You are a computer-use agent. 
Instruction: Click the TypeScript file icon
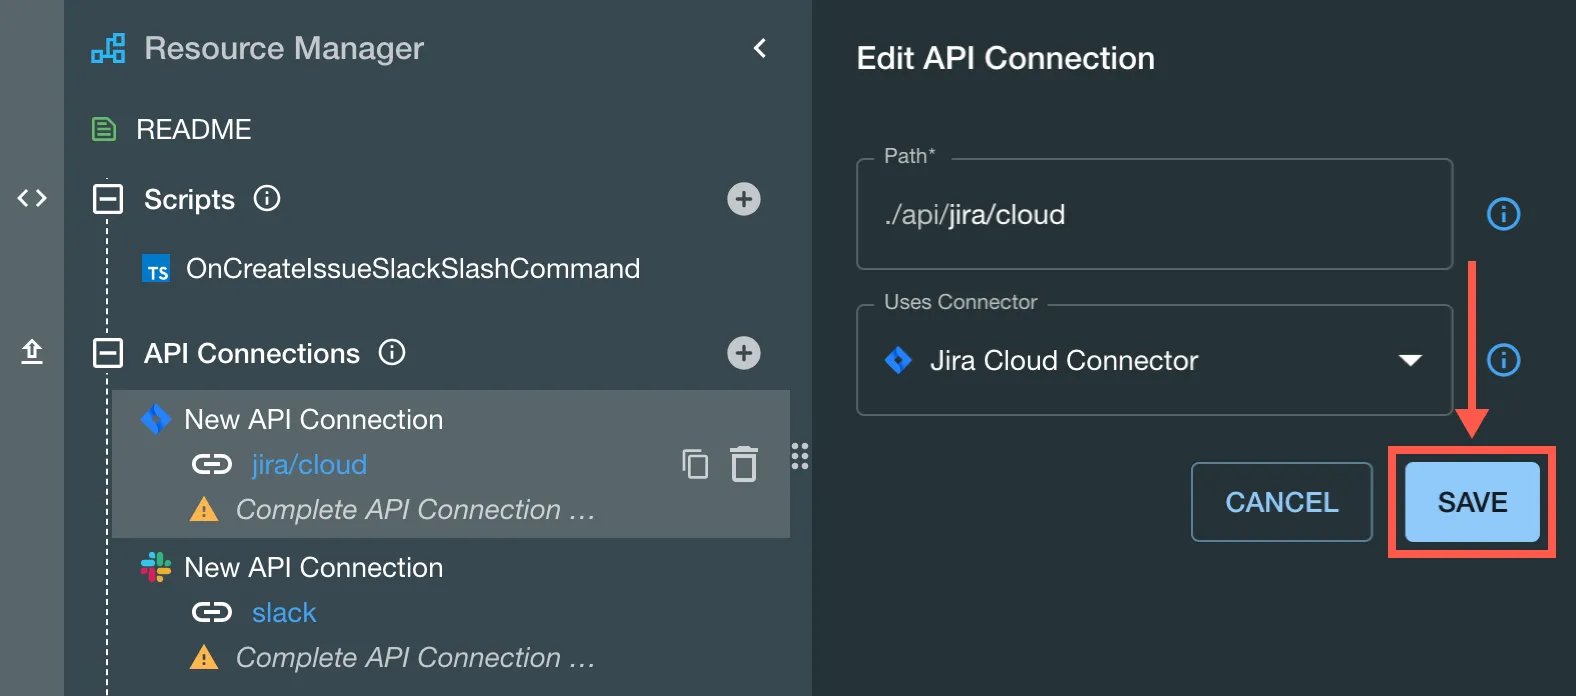157,270
